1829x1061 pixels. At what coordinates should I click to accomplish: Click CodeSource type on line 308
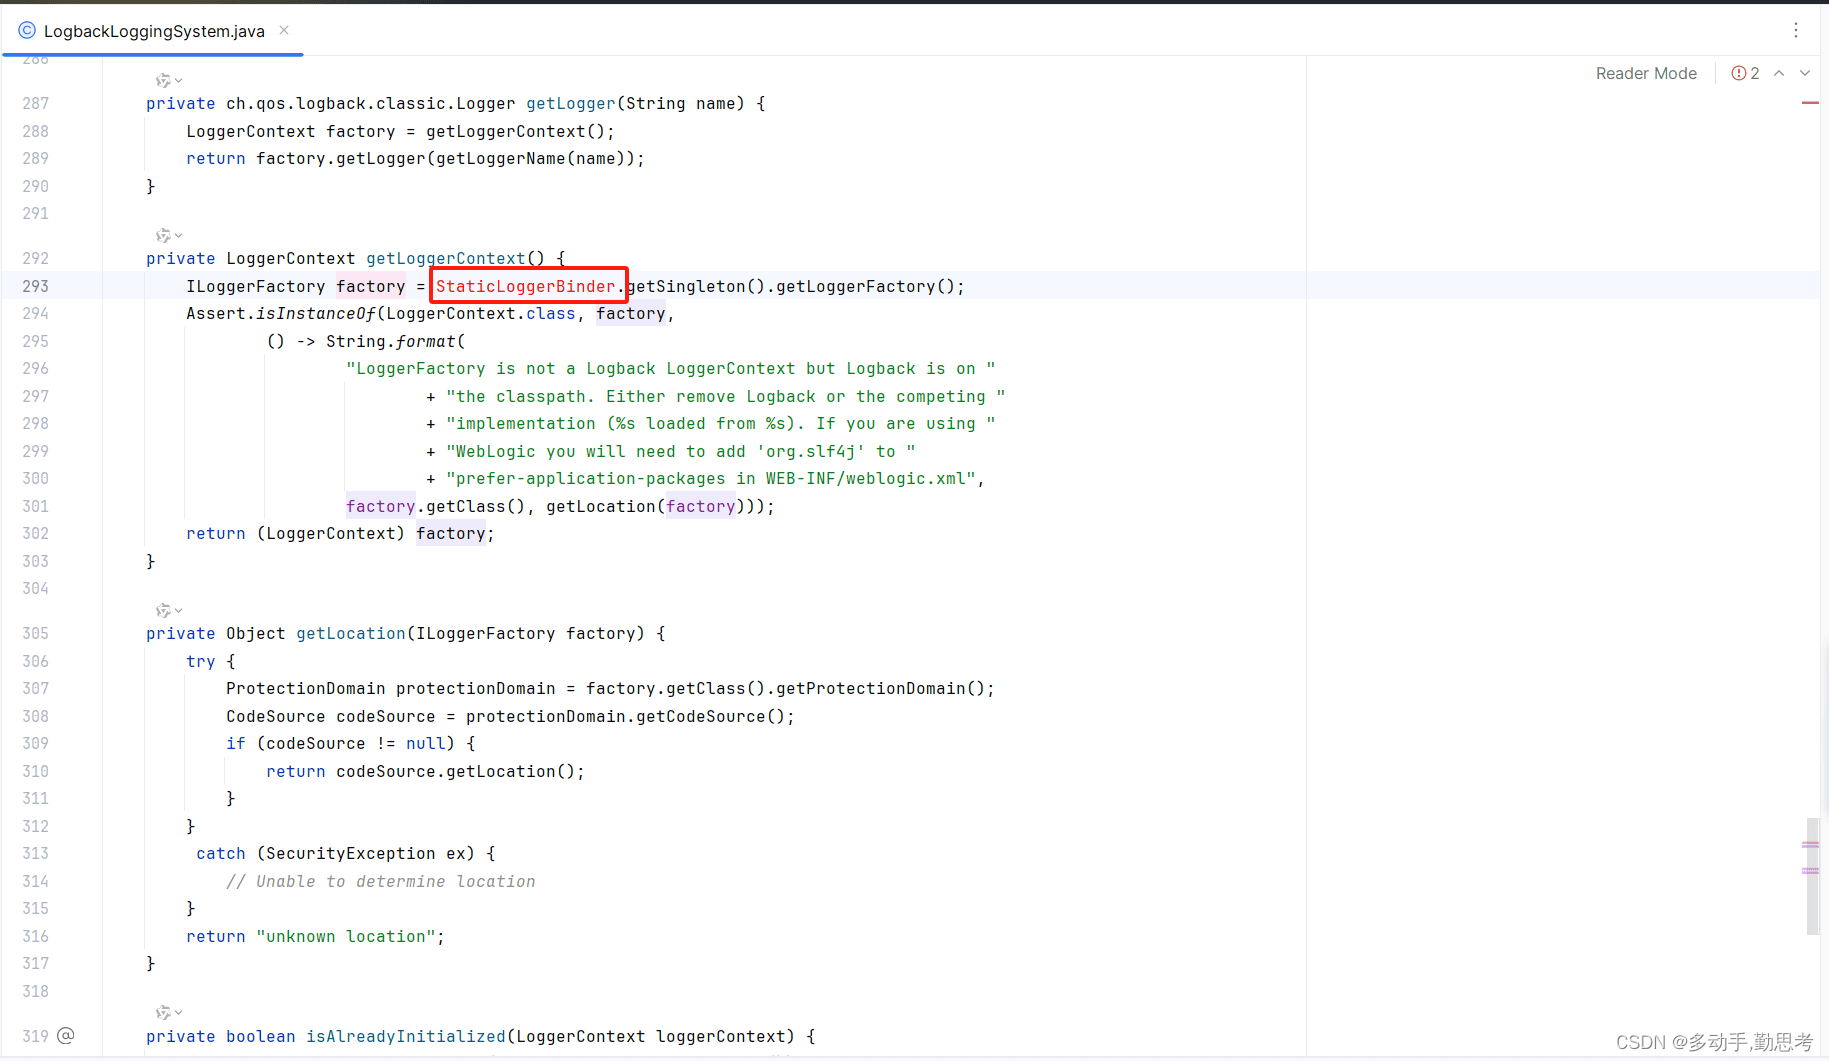pos(276,716)
